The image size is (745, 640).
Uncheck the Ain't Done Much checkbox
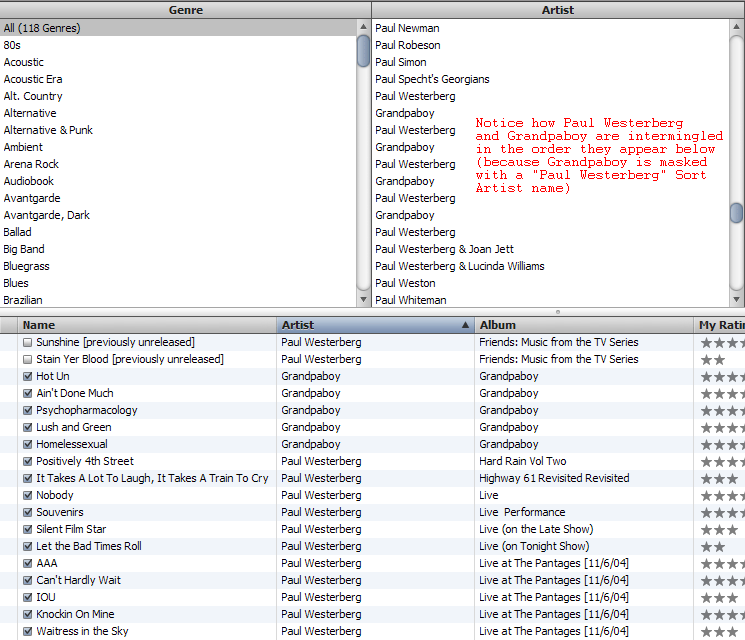point(28,393)
